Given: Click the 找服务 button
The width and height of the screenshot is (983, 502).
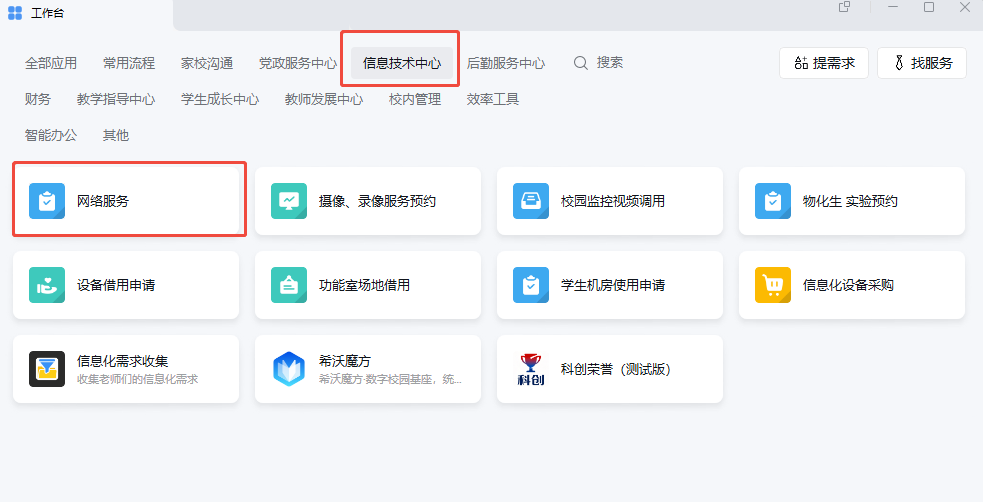Looking at the screenshot, I should pos(921,63).
